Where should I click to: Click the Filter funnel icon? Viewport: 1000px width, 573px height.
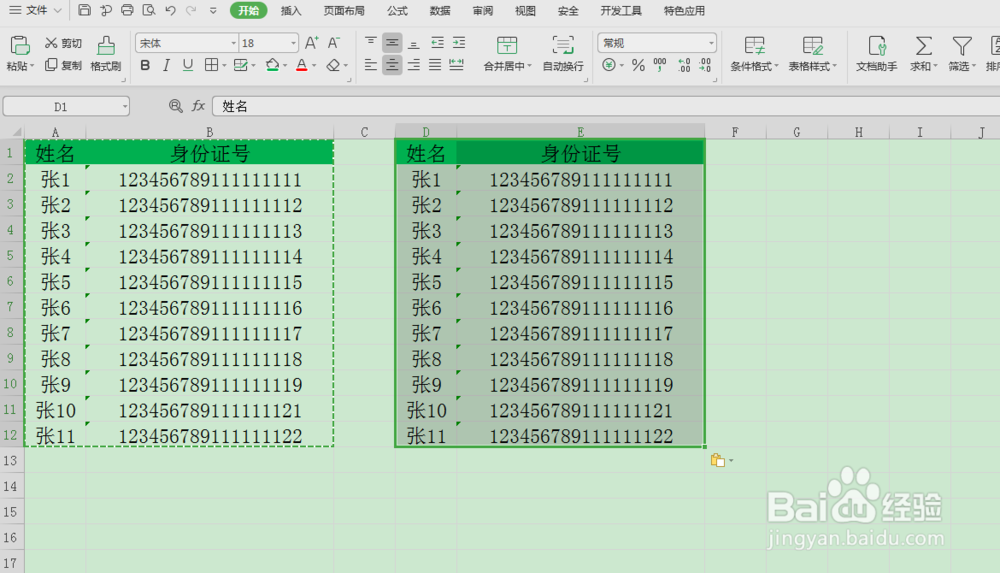(x=962, y=46)
